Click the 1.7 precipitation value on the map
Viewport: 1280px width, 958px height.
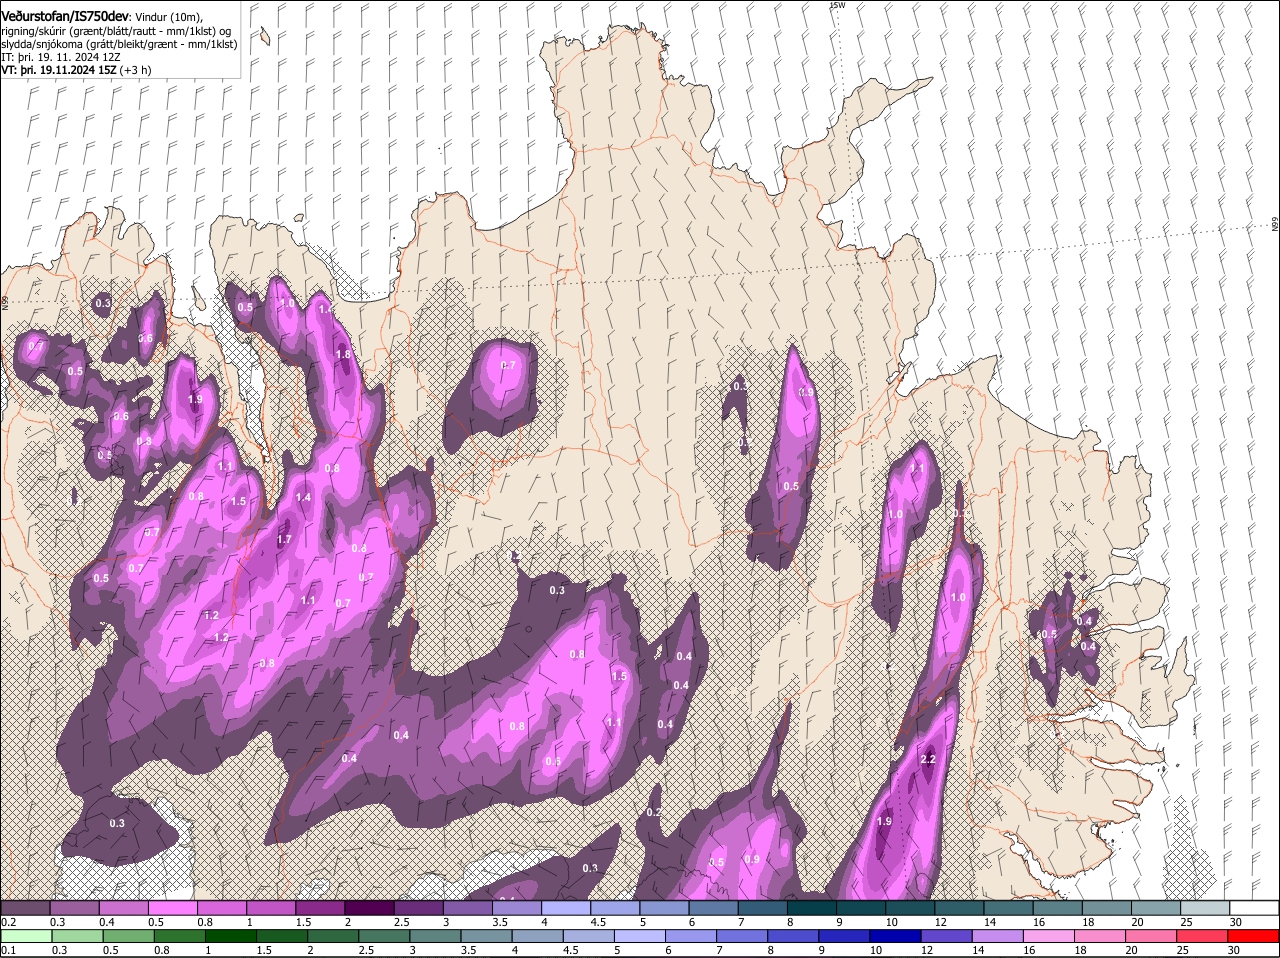(284, 539)
